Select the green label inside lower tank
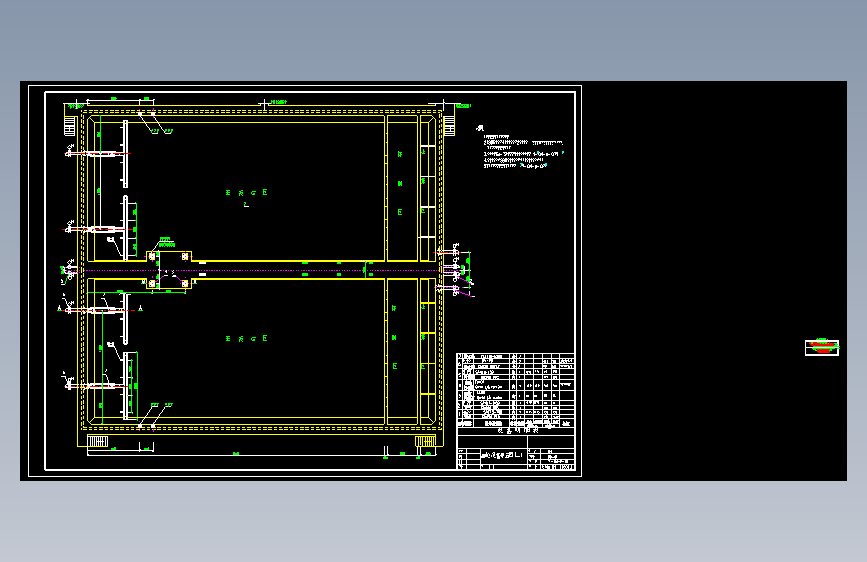The image size is (867, 562). point(247,339)
